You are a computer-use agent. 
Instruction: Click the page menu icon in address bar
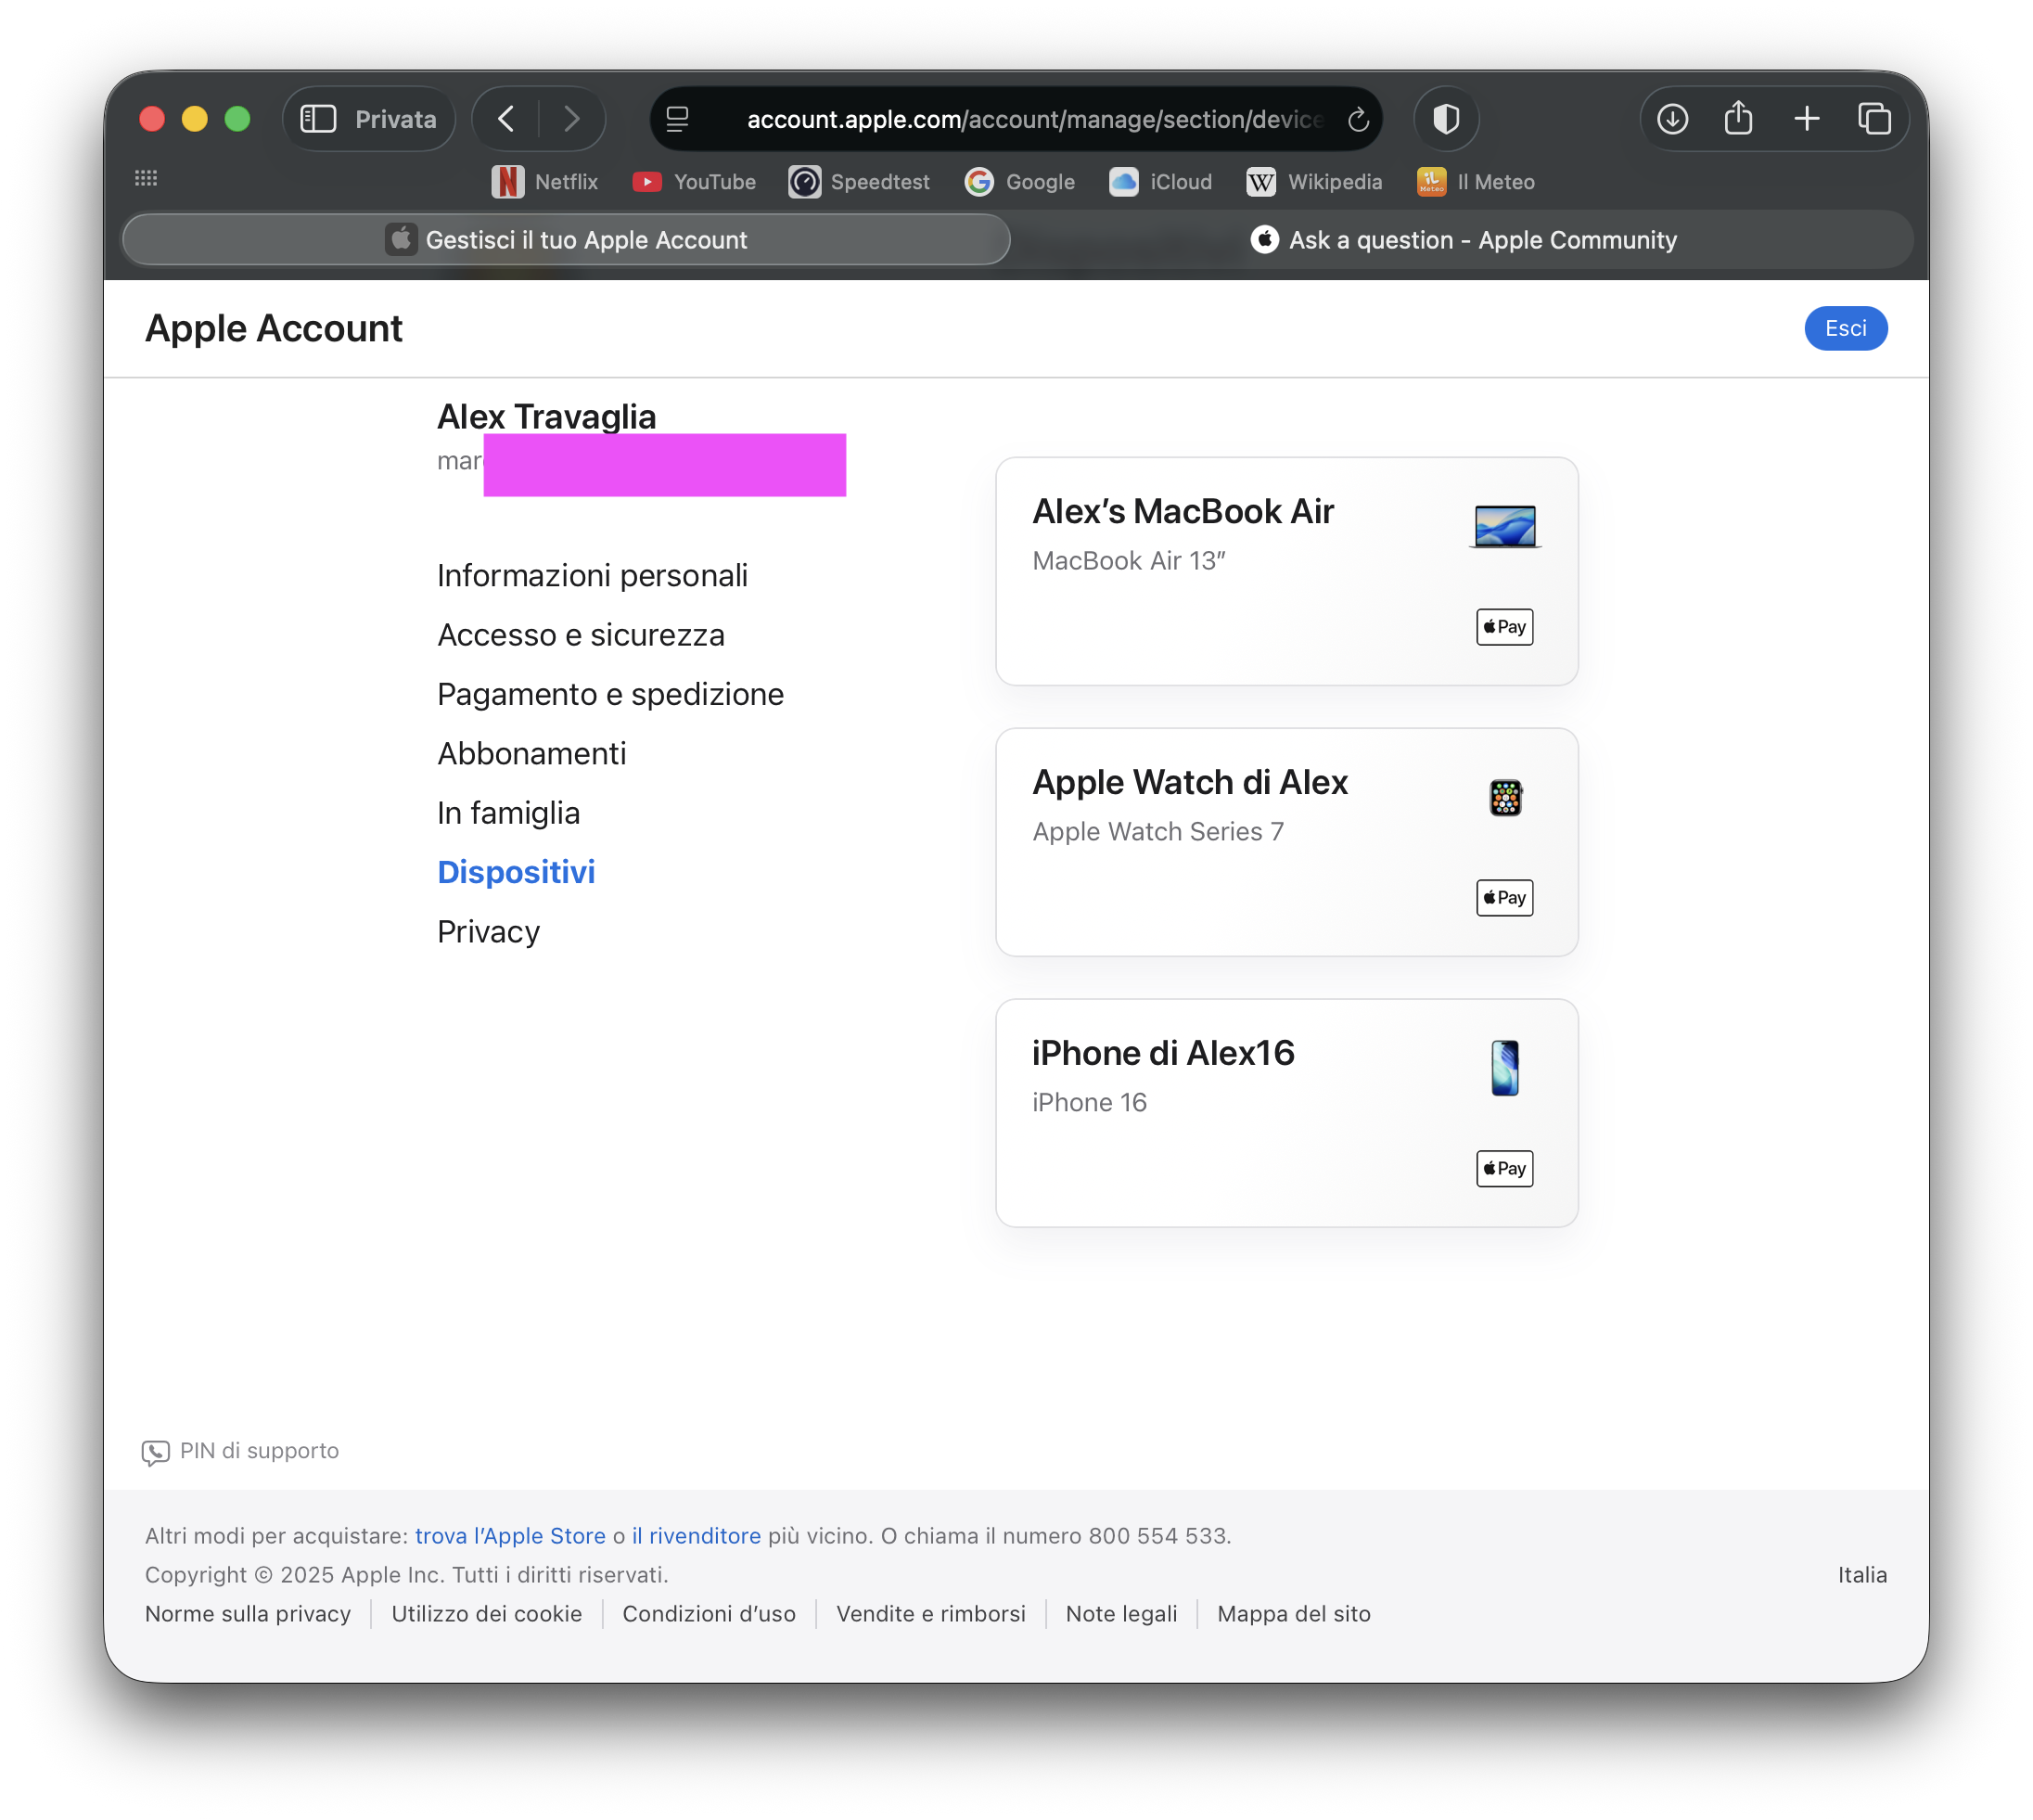point(678,120)
